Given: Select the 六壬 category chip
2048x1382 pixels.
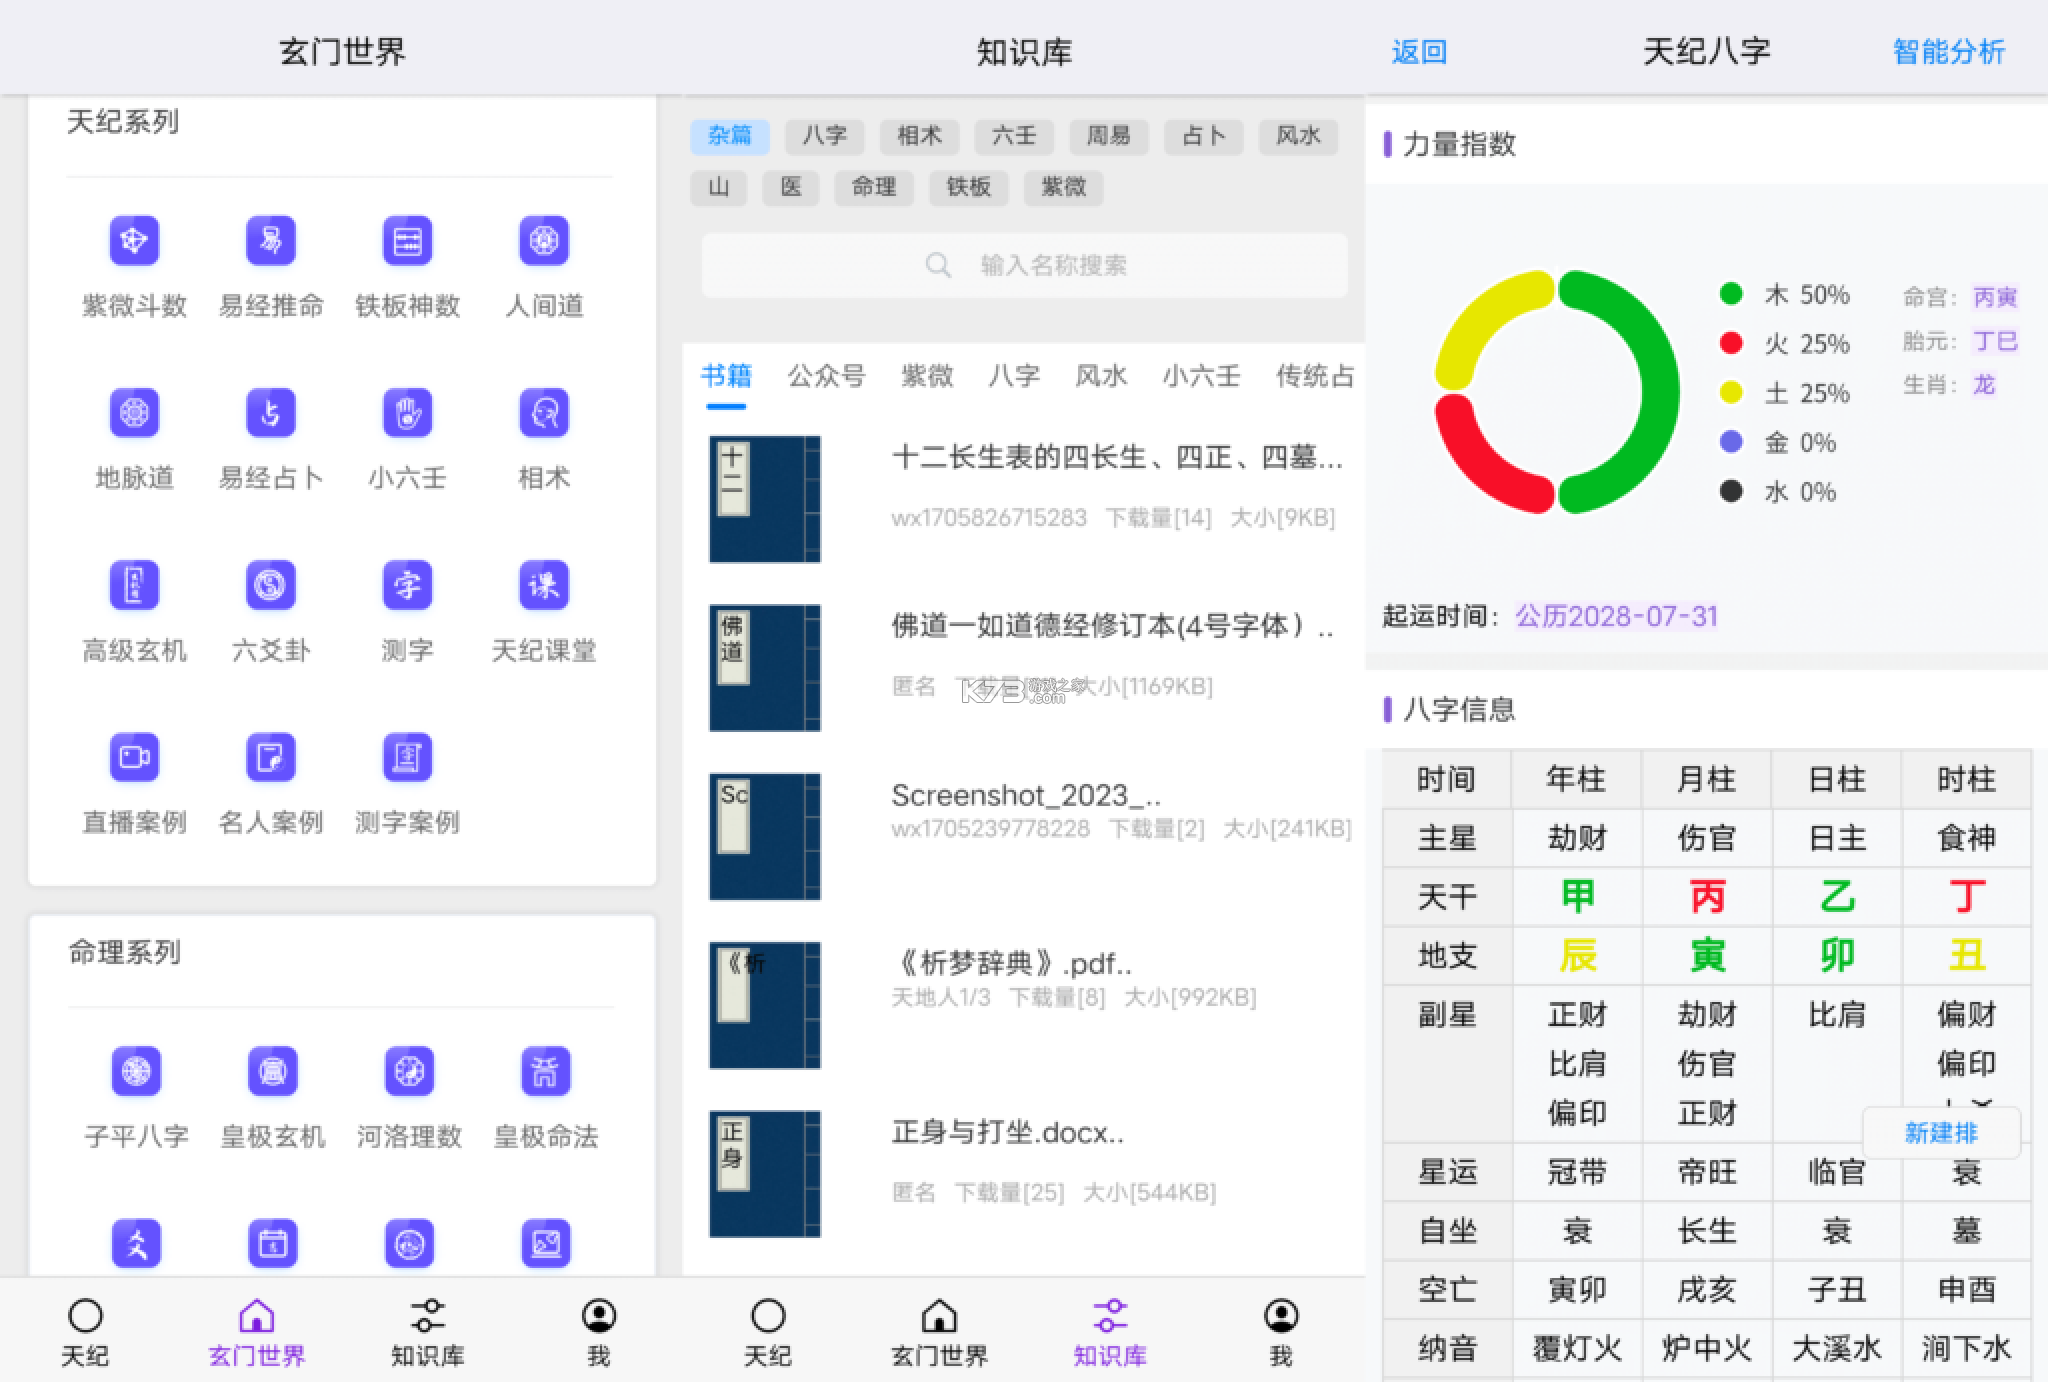Looking at the screenshot, I should click(1014, 136).
